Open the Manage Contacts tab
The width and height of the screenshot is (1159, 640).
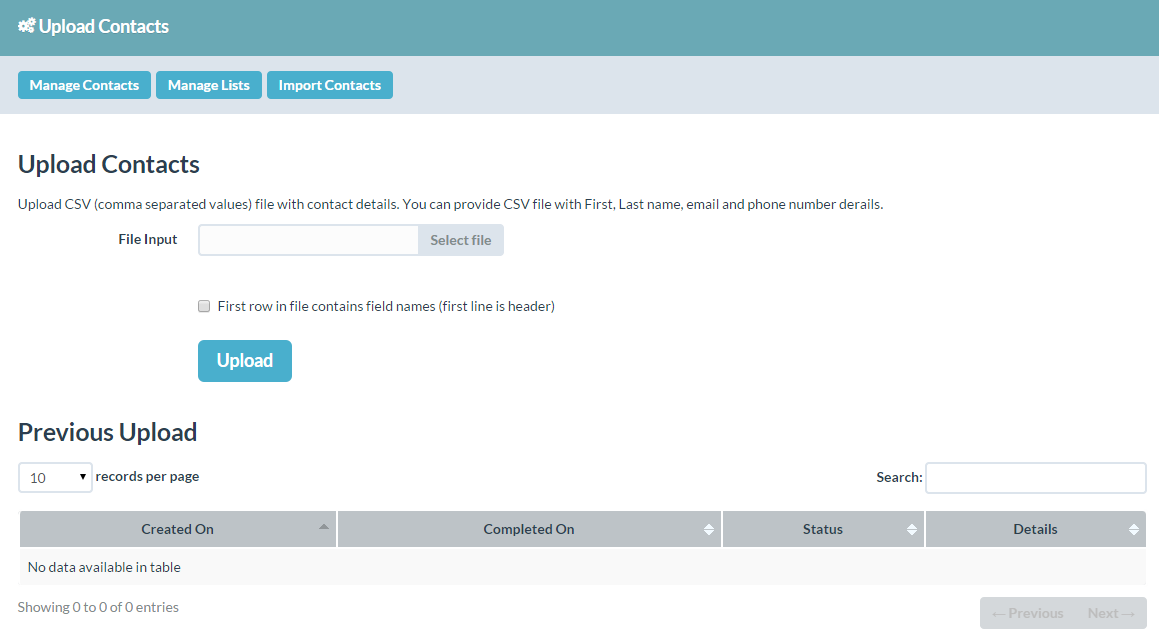click(x=84, y=85)
